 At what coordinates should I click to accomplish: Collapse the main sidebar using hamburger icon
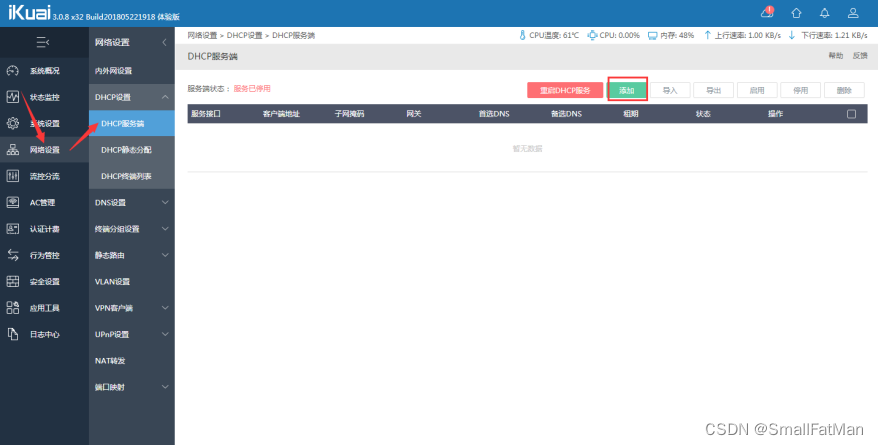click(x=43, y=42)
